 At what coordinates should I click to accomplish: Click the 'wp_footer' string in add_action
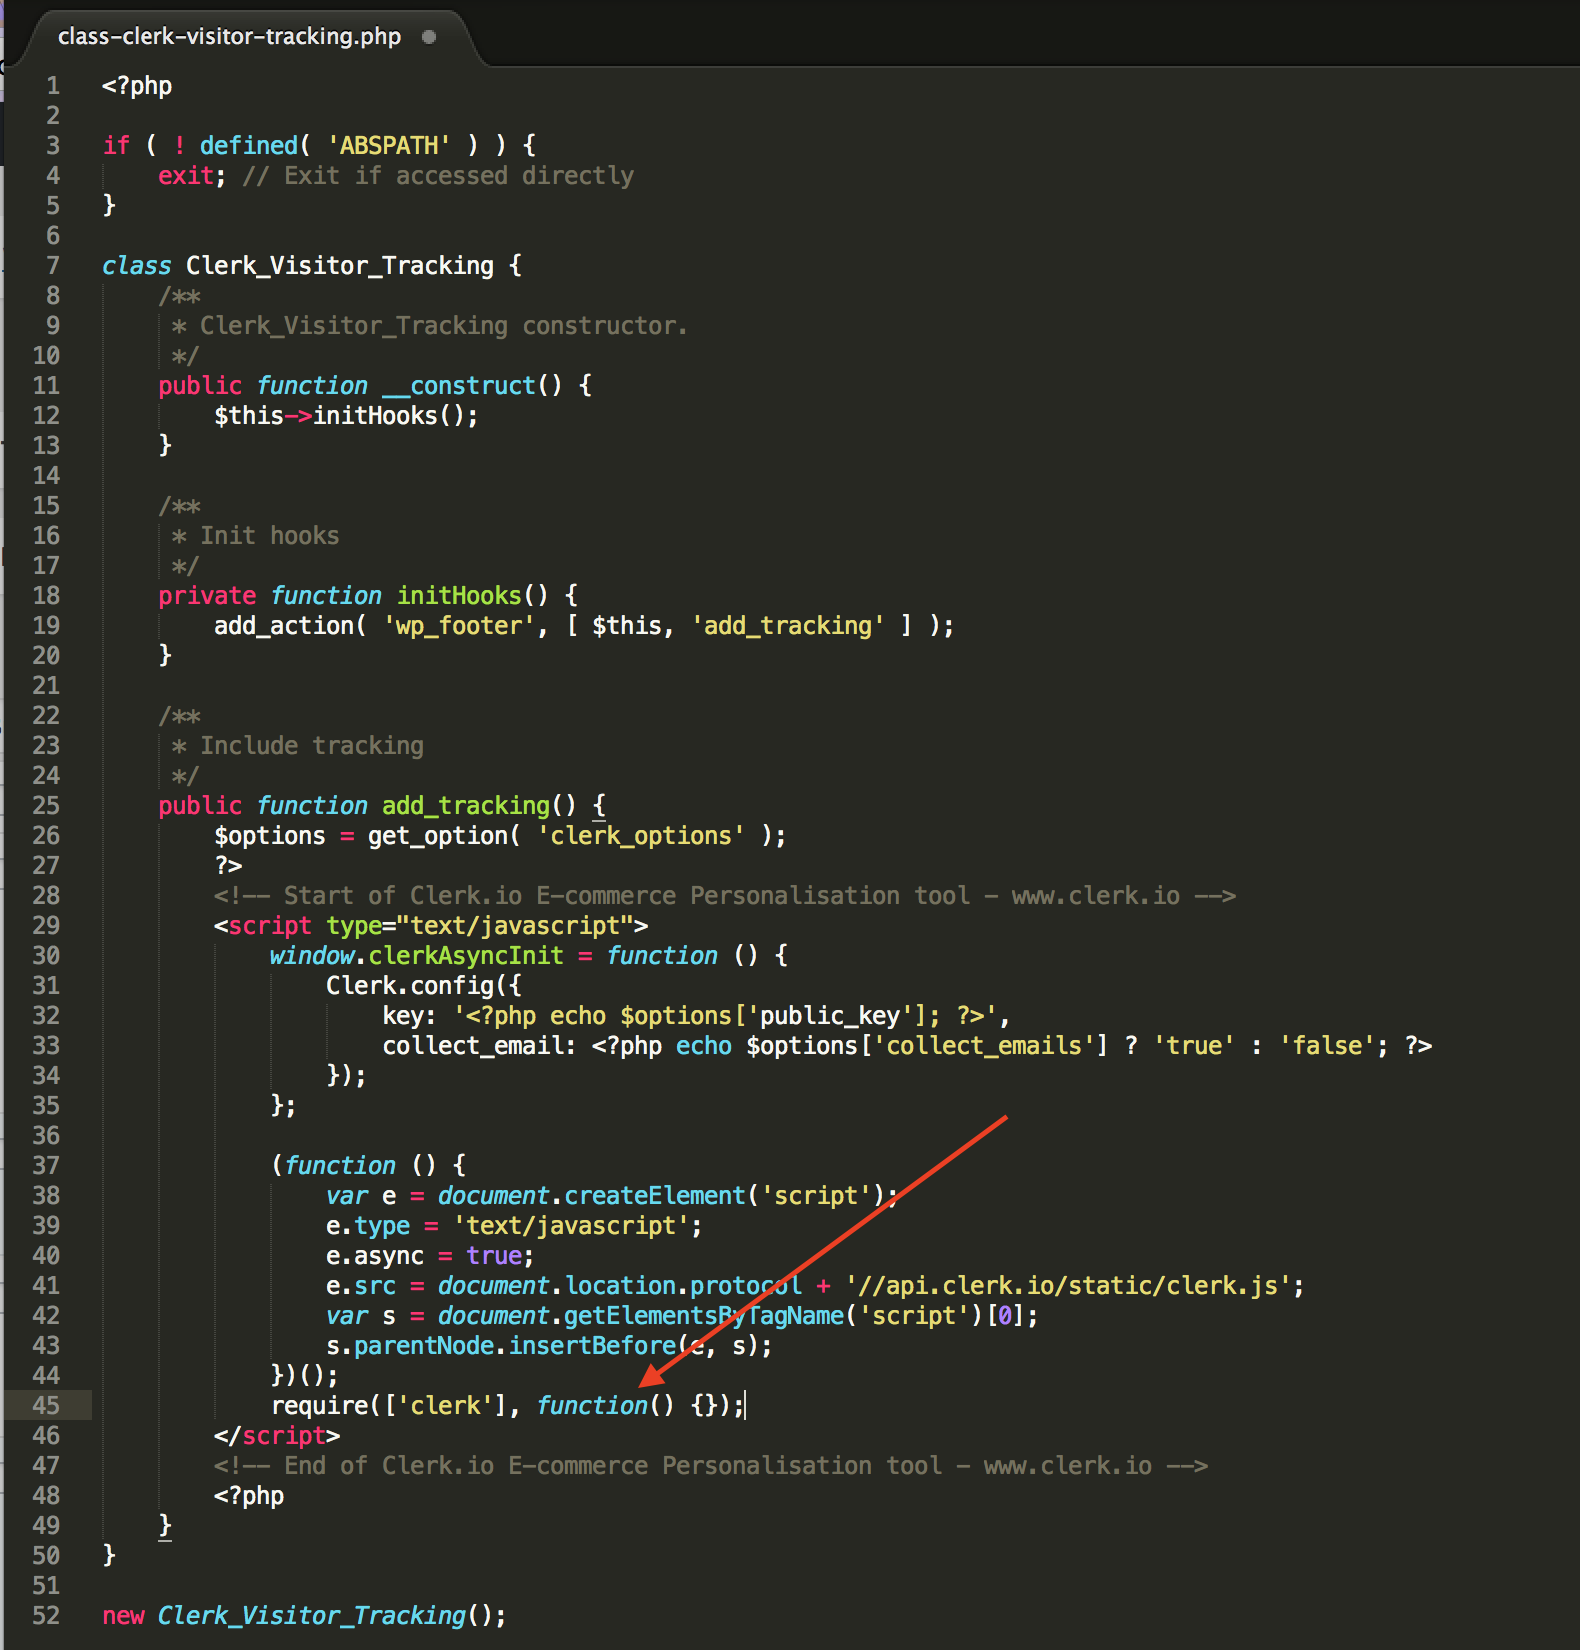coord(459,626)
